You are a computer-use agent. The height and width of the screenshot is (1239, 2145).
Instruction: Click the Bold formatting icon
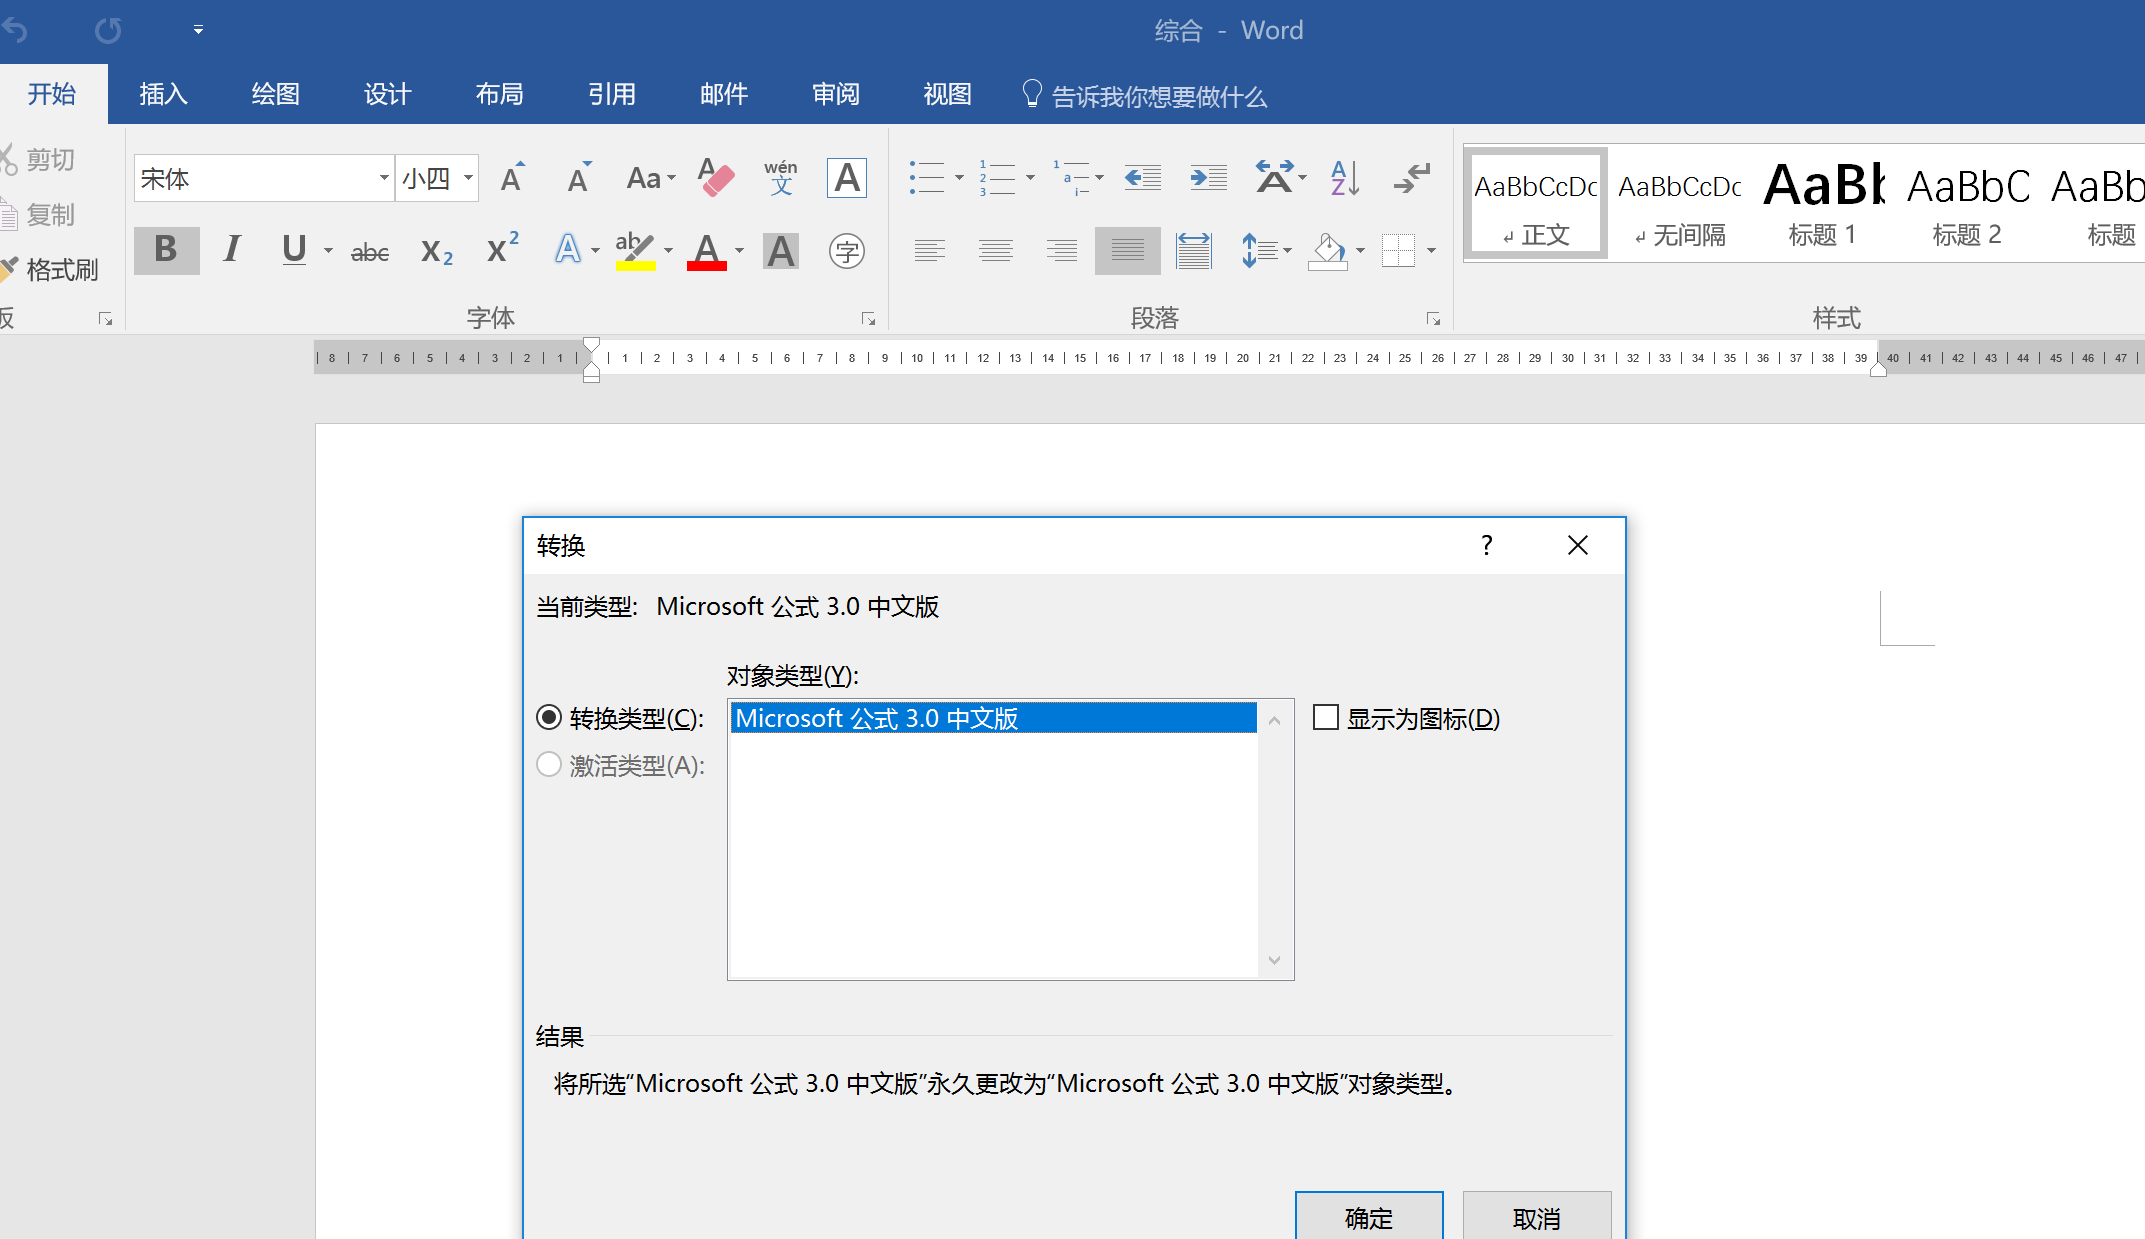click(x=166, y=250)
